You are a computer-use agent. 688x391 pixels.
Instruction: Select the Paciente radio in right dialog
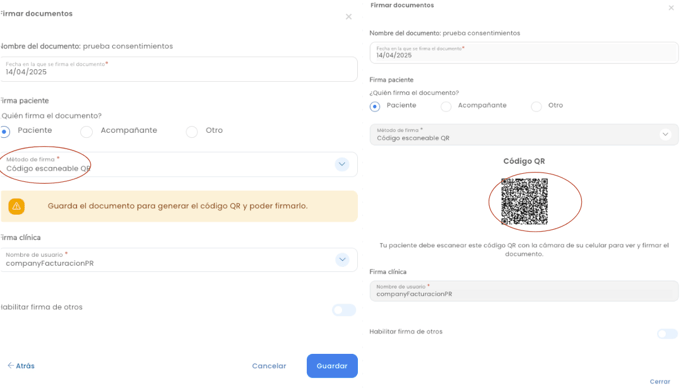coord(375,107)
